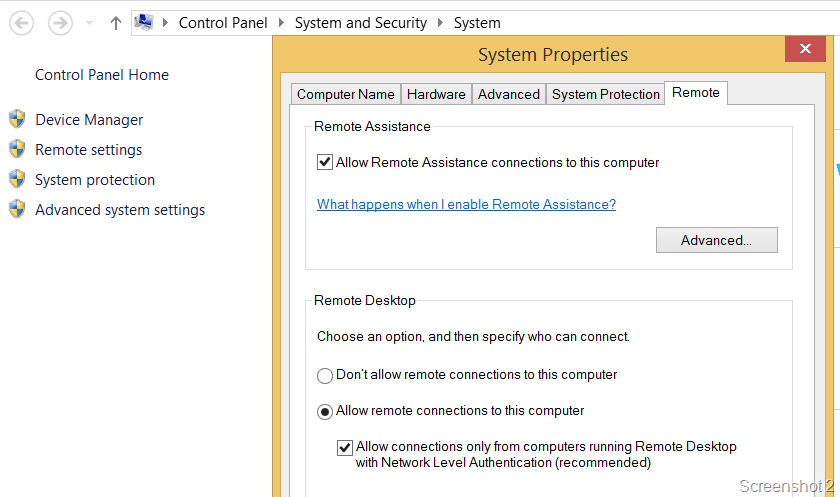Click the Advanced... button
This screenshot has height=497, width=840.
716,240
